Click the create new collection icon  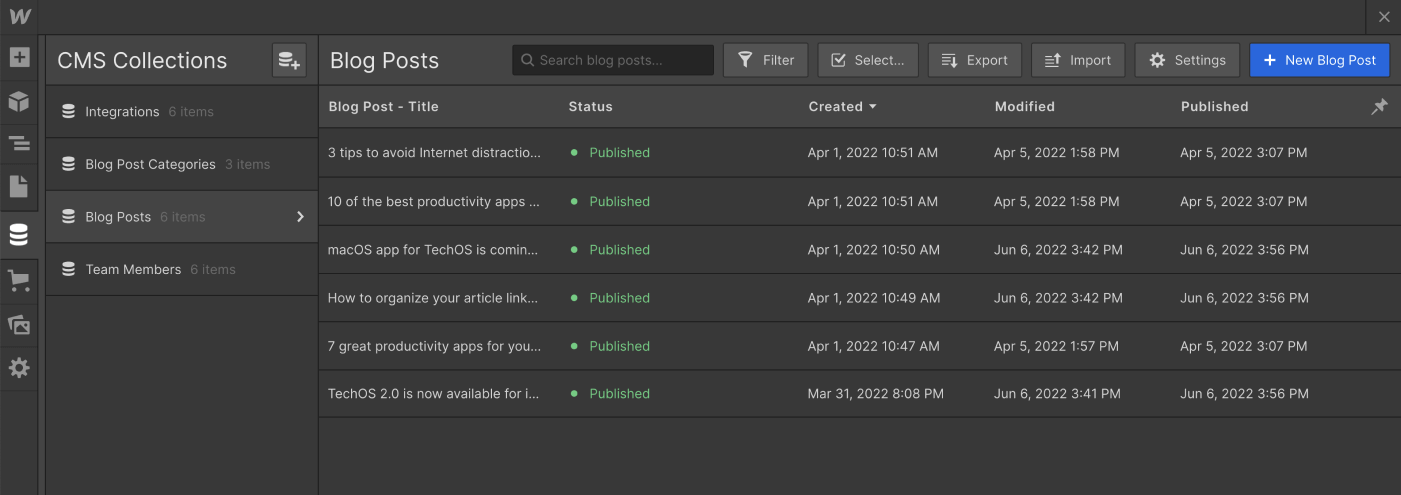pos(289,60)
